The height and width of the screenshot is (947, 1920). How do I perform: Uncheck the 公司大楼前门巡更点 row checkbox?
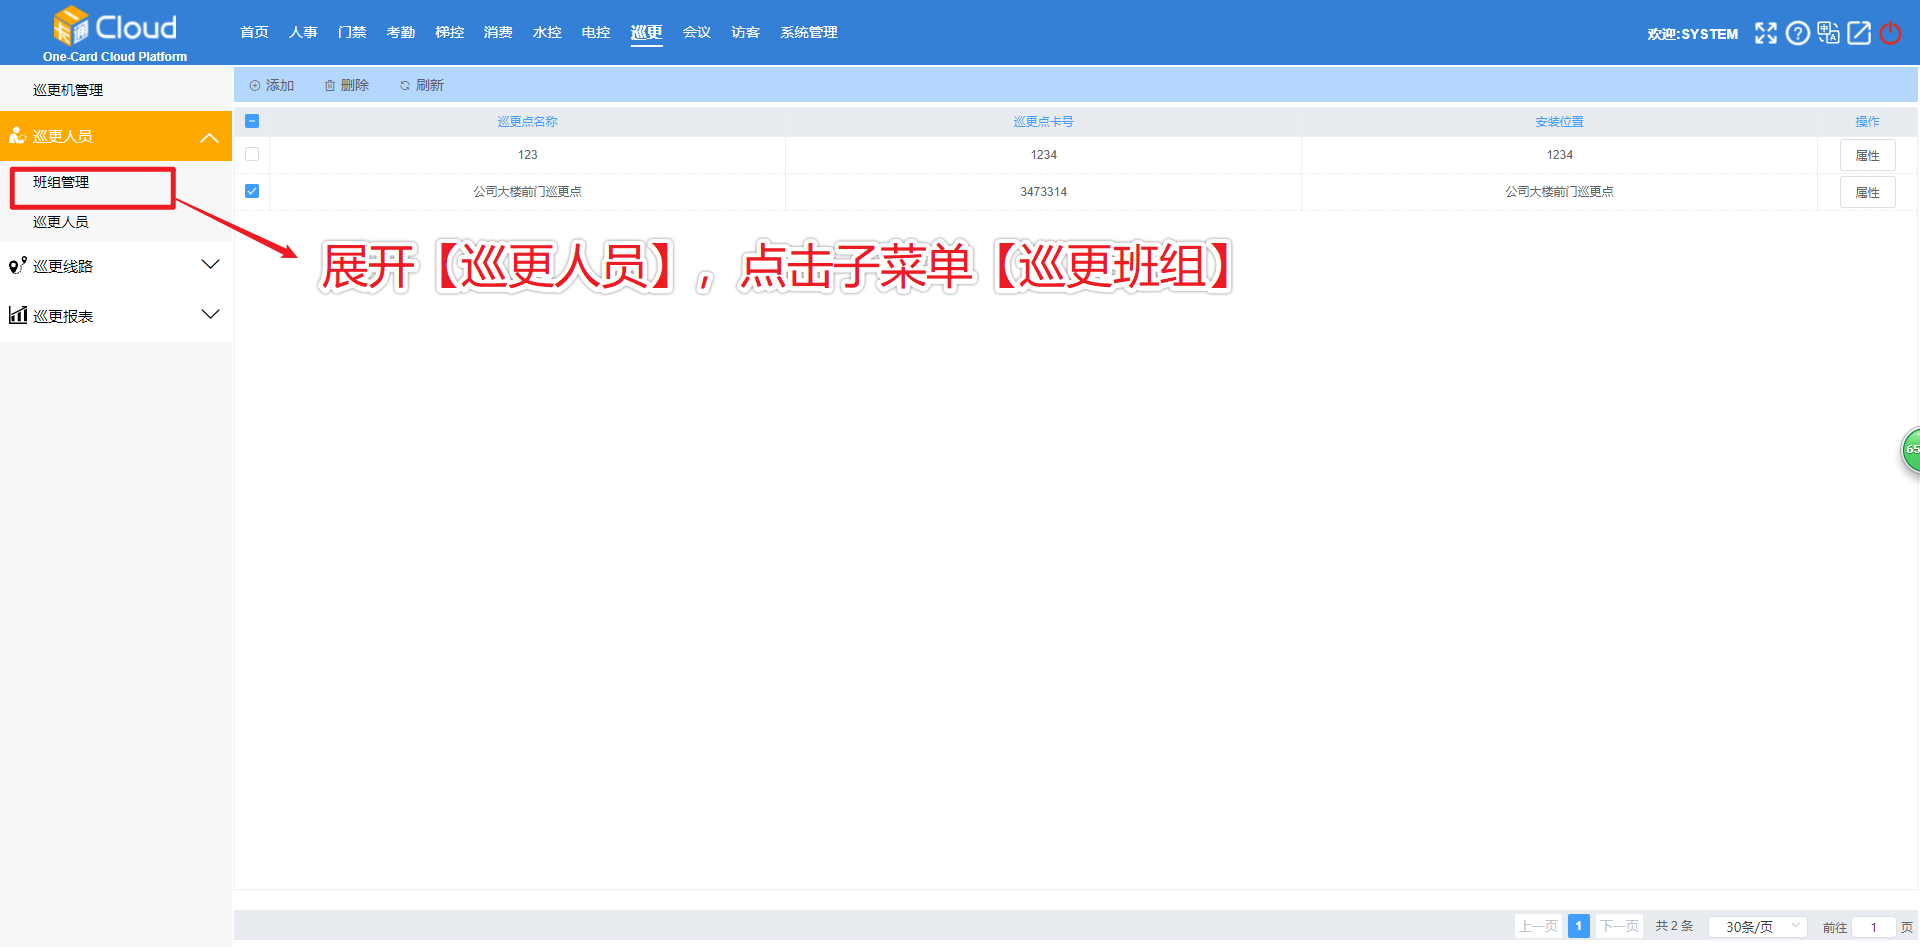tap(252, 191)
